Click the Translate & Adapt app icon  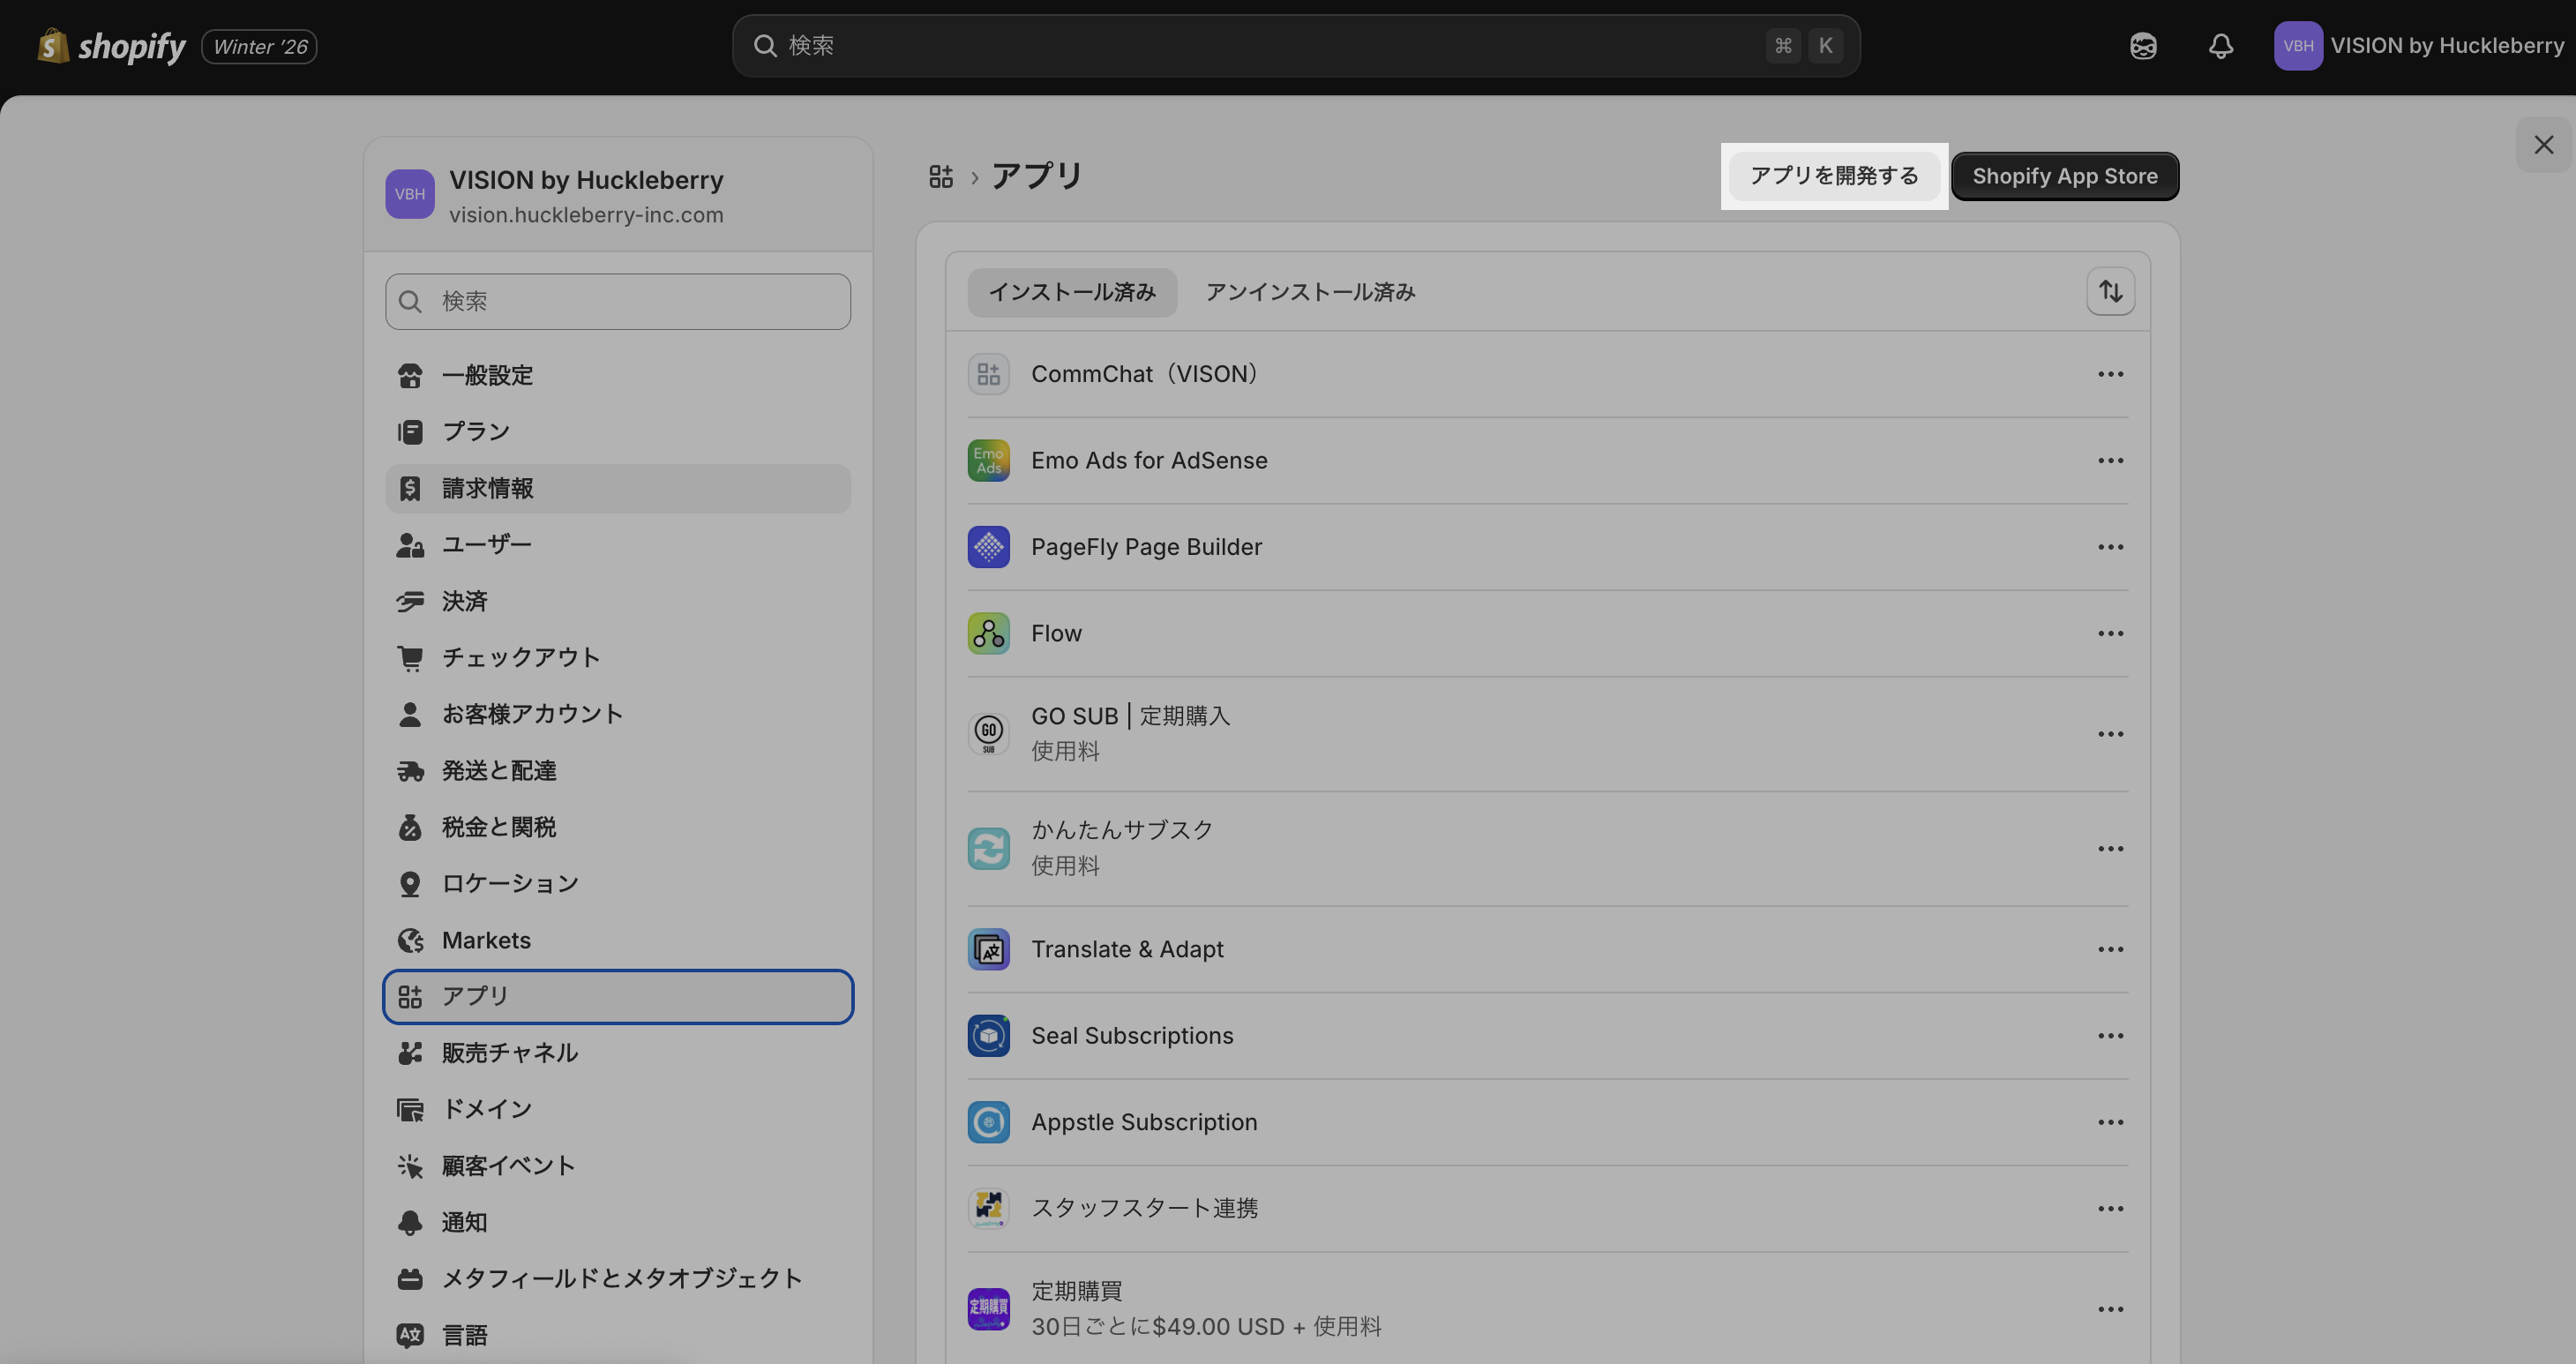(988, 949)
